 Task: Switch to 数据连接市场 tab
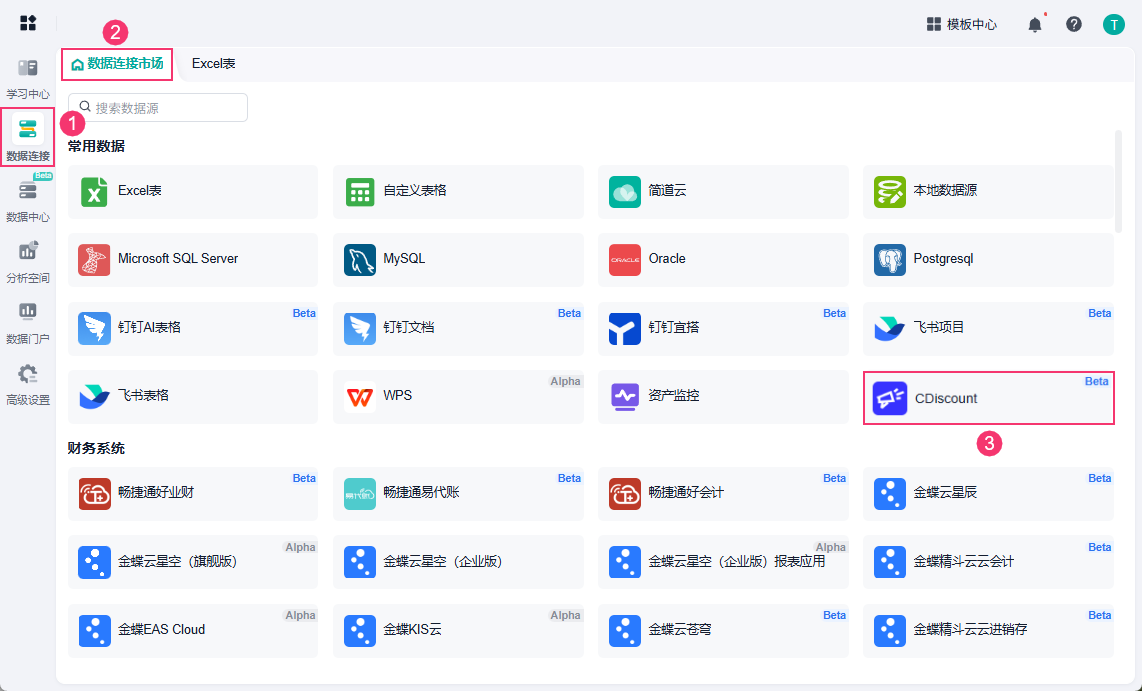coord(117,64)
